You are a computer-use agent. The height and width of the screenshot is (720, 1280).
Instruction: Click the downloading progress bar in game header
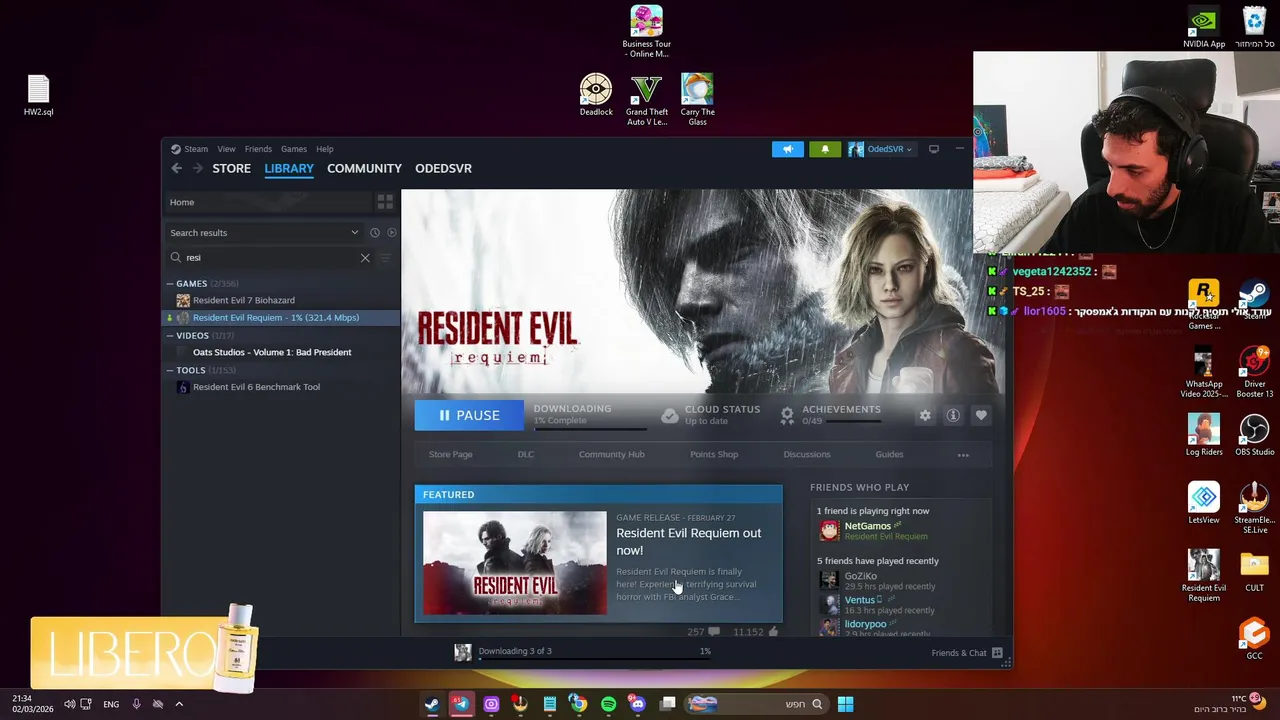pos(589,428)
